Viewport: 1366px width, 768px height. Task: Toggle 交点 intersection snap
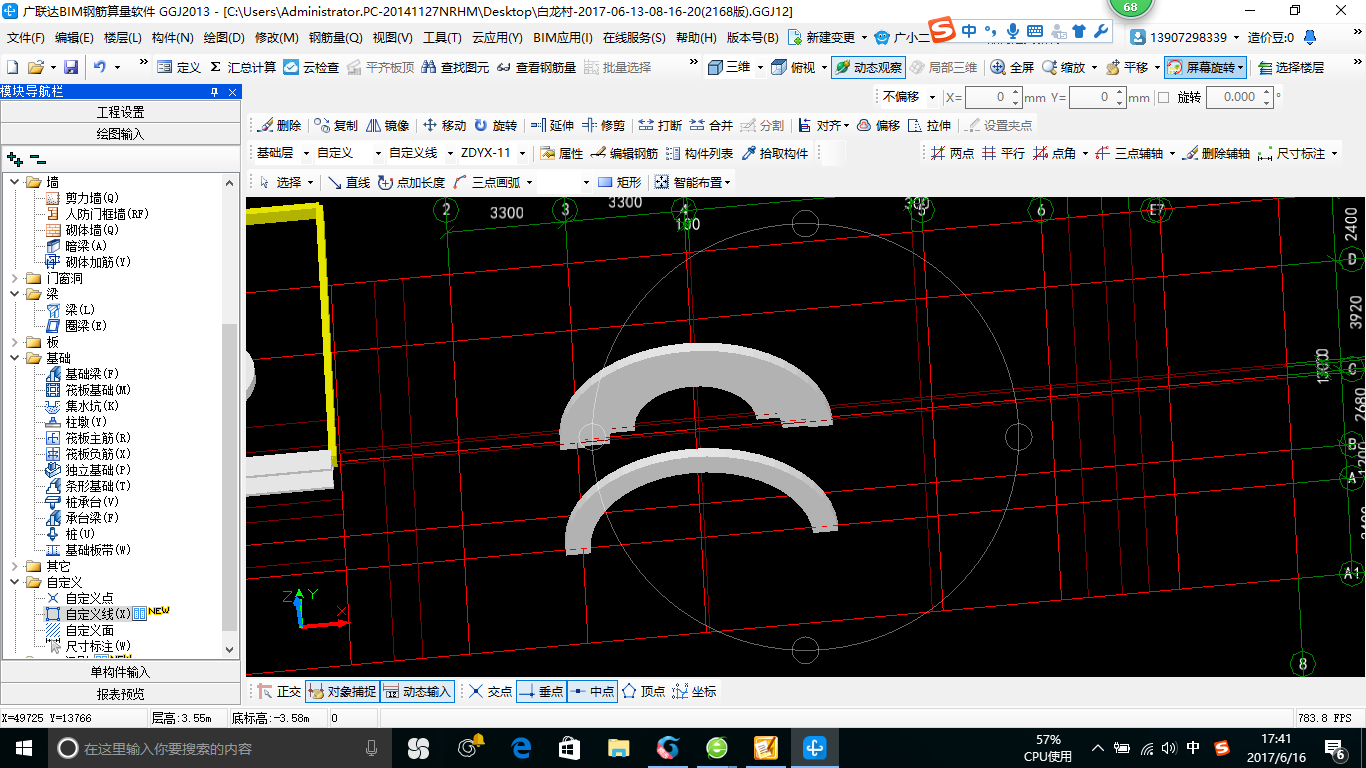[x=491, y=691]
